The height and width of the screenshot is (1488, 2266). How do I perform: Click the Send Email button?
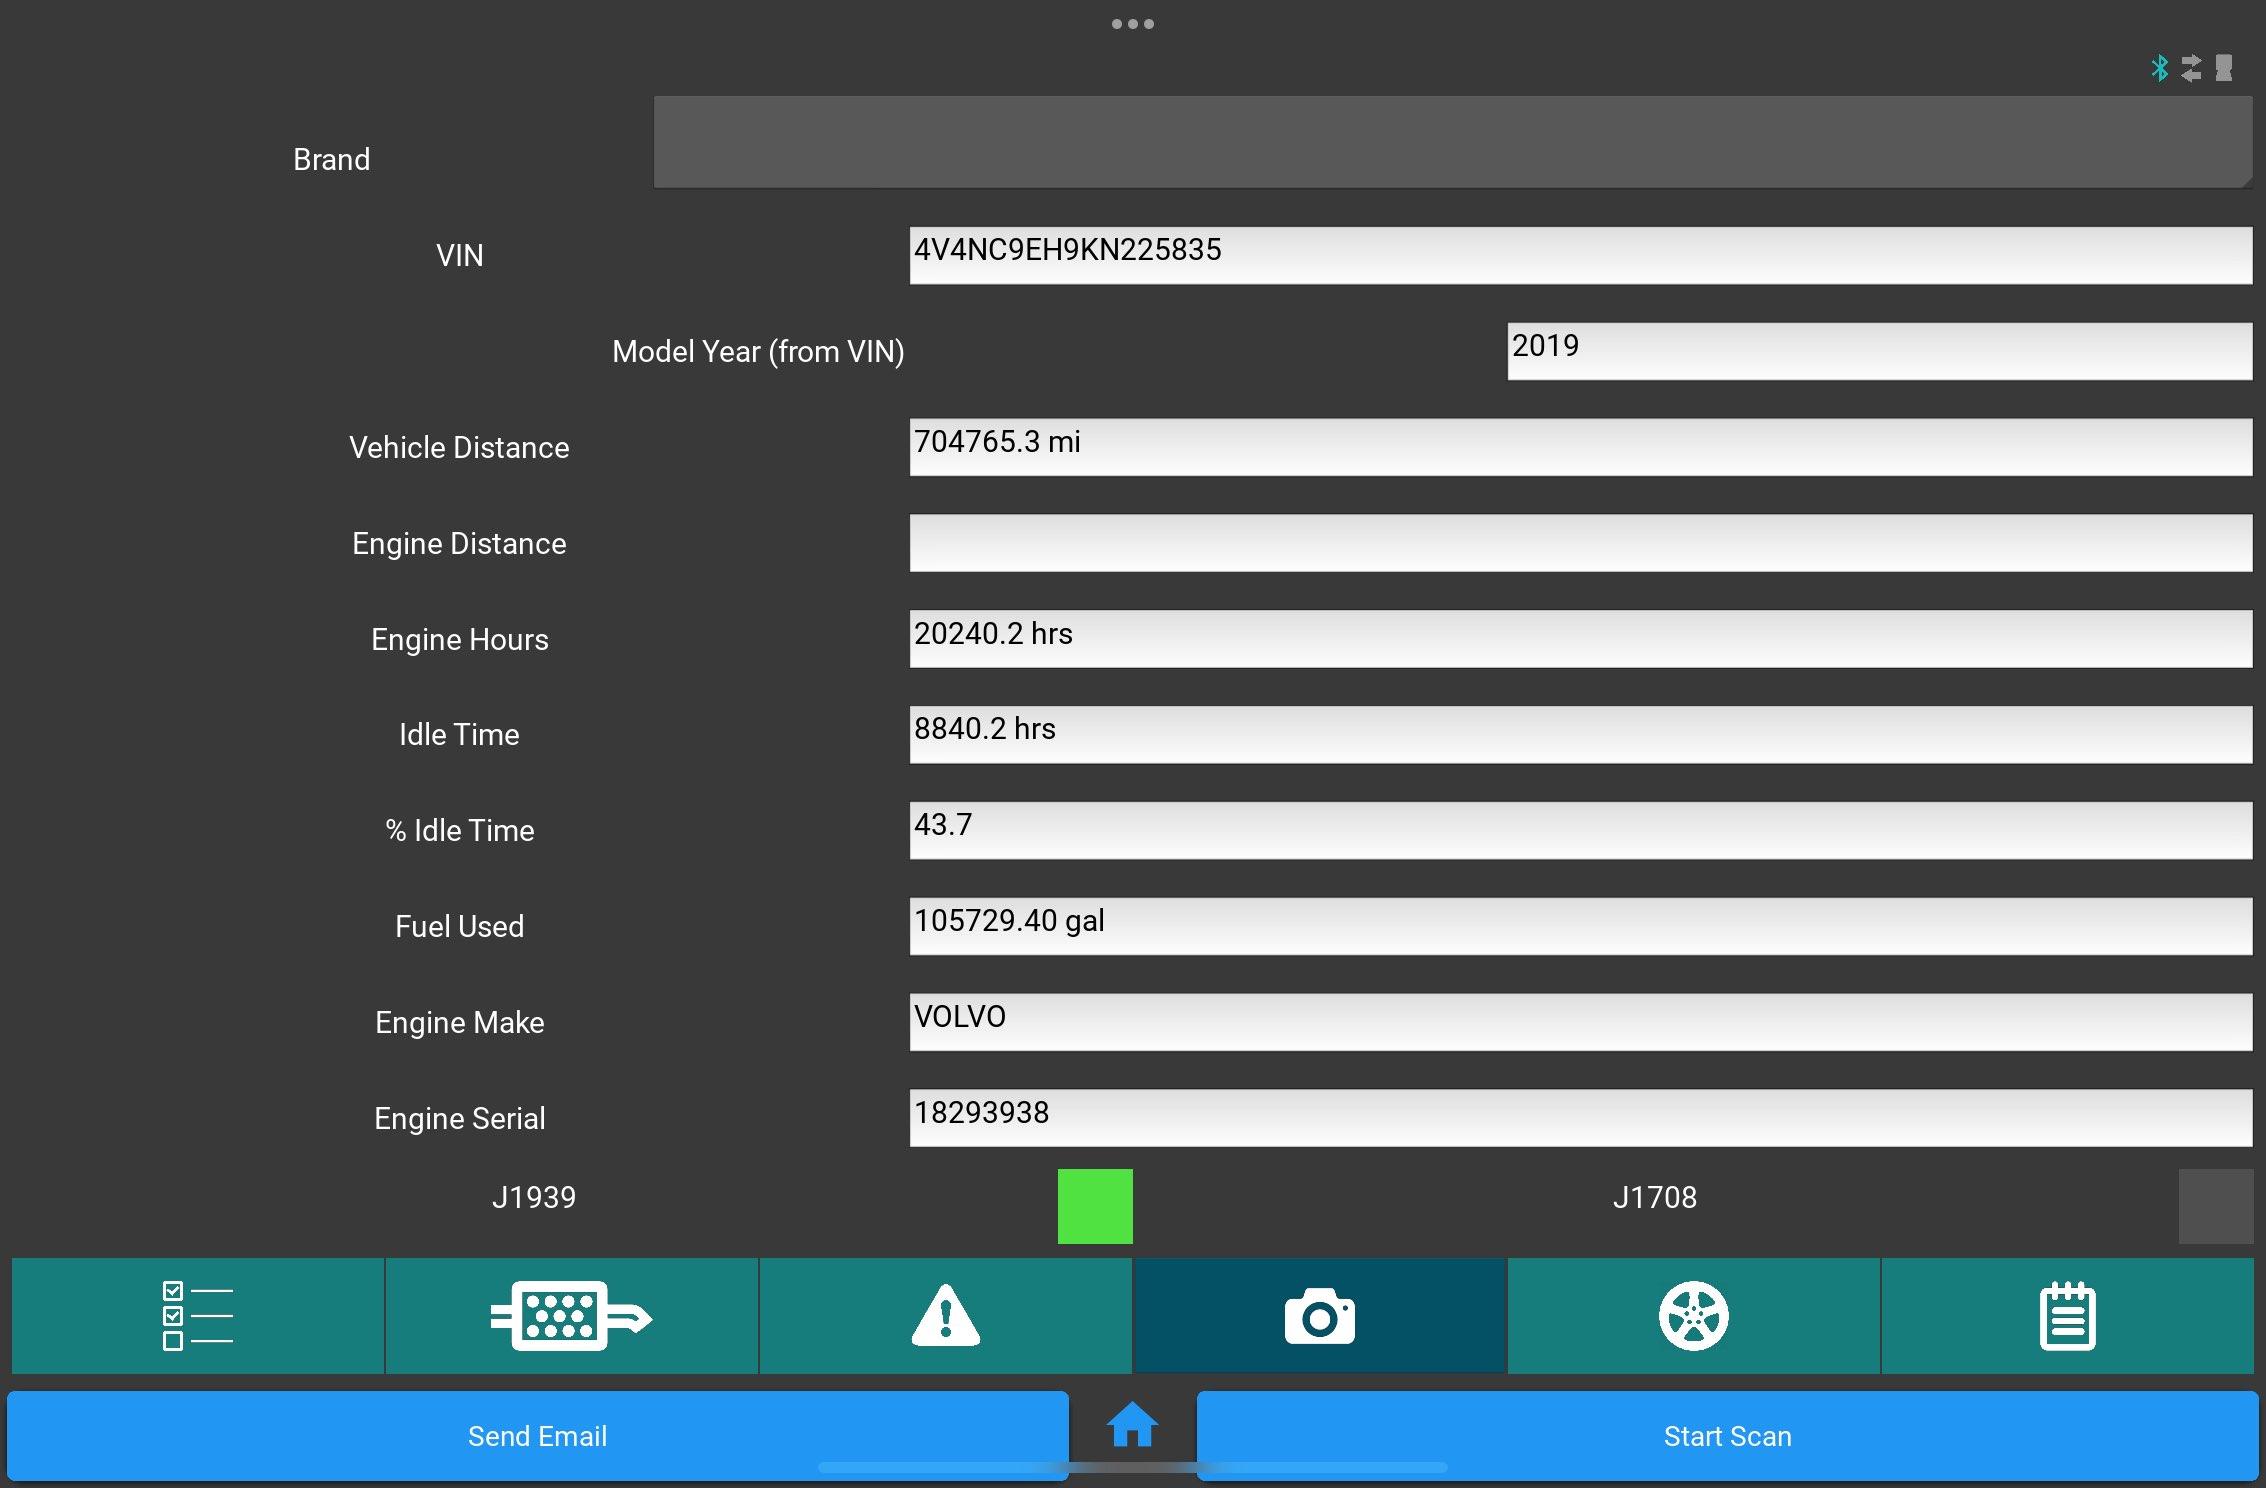click(x=535, y=1435)
